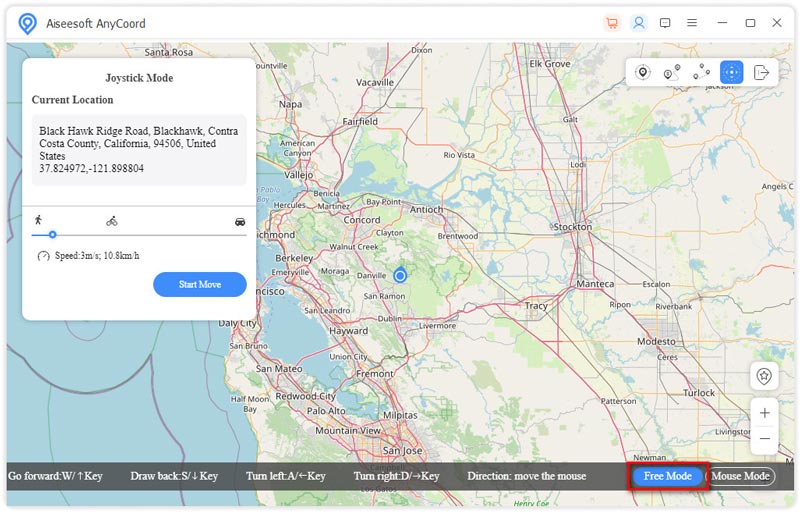Screen dimensions: 800x512
Task: Select Joystick Mode target icon
Action: click(x=731, y=72)
